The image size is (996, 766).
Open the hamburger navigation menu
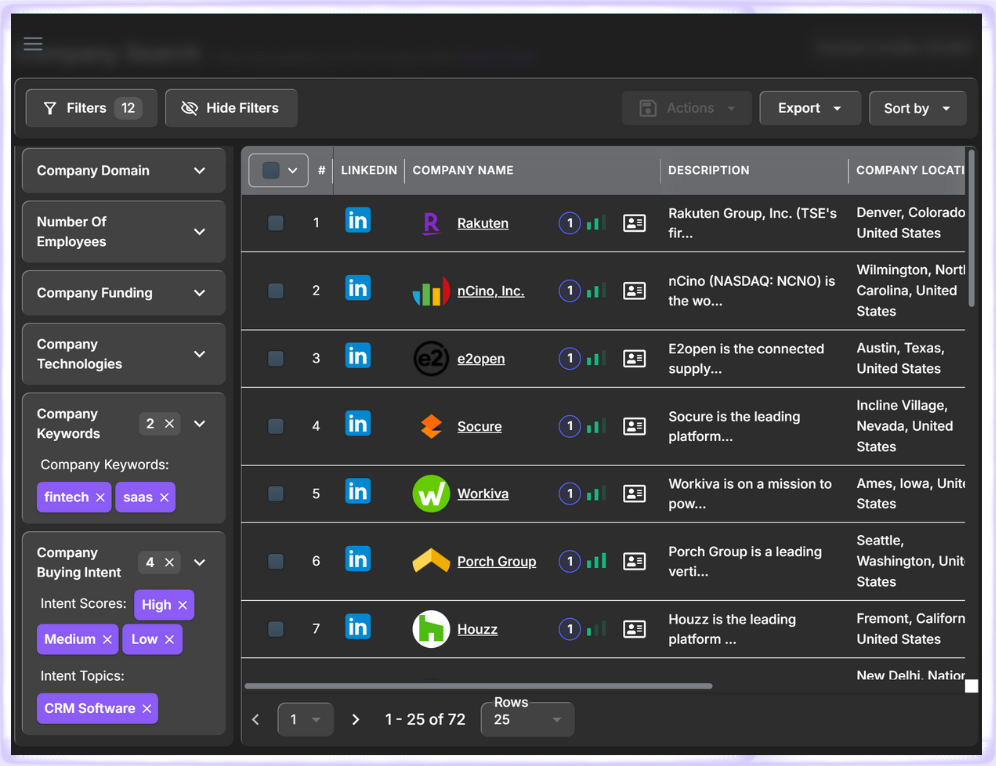coord(33,44)
